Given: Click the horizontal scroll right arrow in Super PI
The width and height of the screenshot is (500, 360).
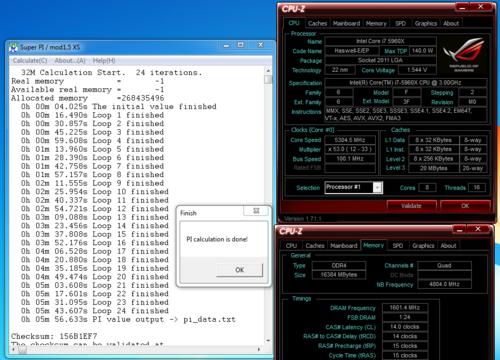Looking at the screenshot, I should [x=259, y=349].
